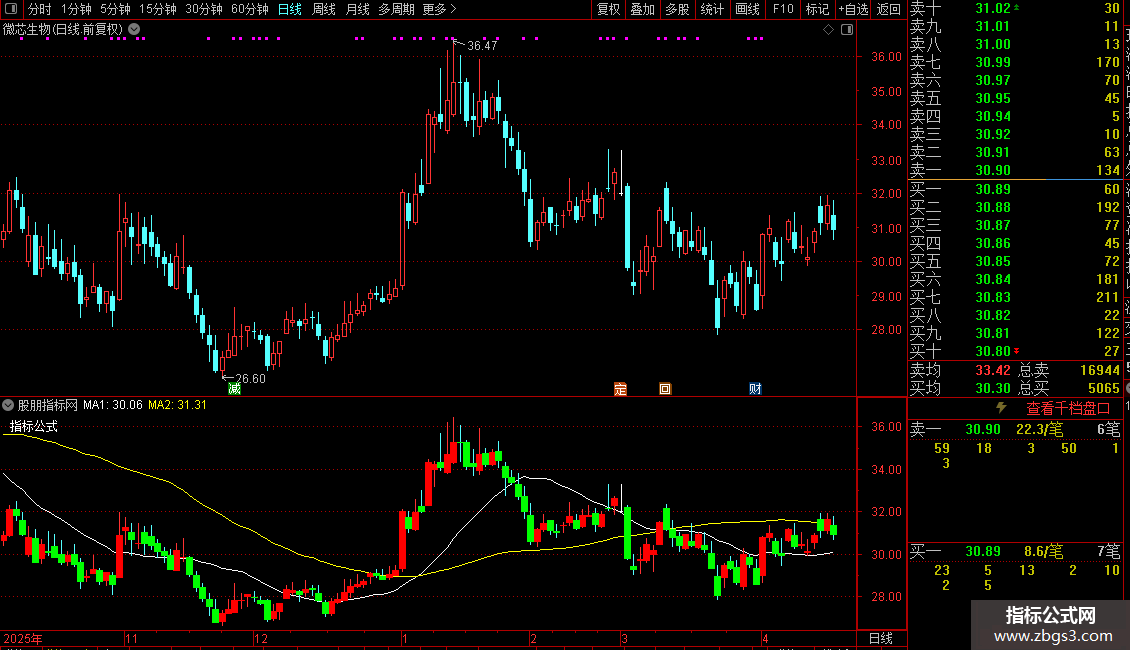The height and width of the screenshot is (650, 1130).
Task: Click the blue 财 event marker
Action: pyautogui.click(x=755, y=388)
